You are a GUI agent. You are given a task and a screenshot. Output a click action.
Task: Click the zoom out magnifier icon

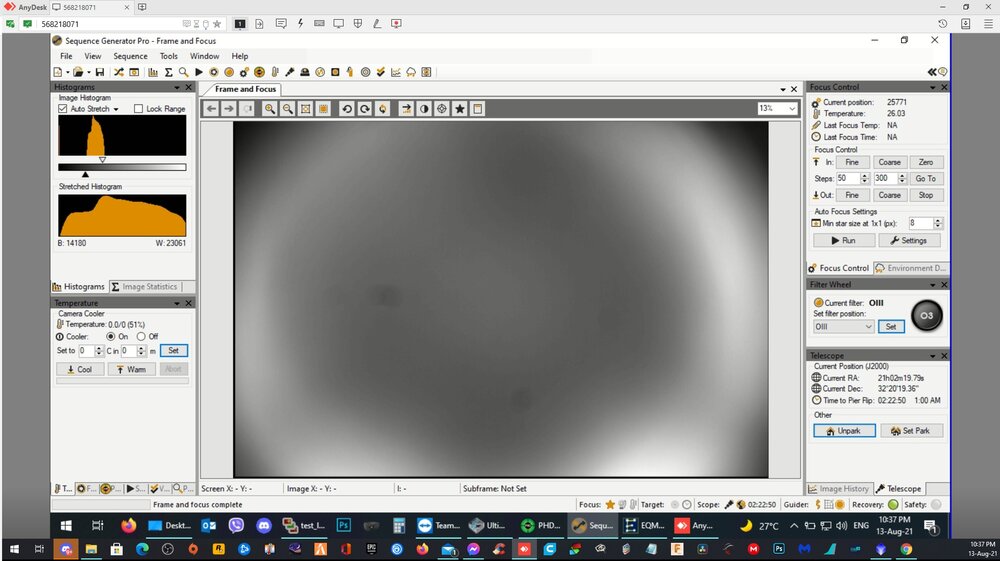[x=288, y=109]
